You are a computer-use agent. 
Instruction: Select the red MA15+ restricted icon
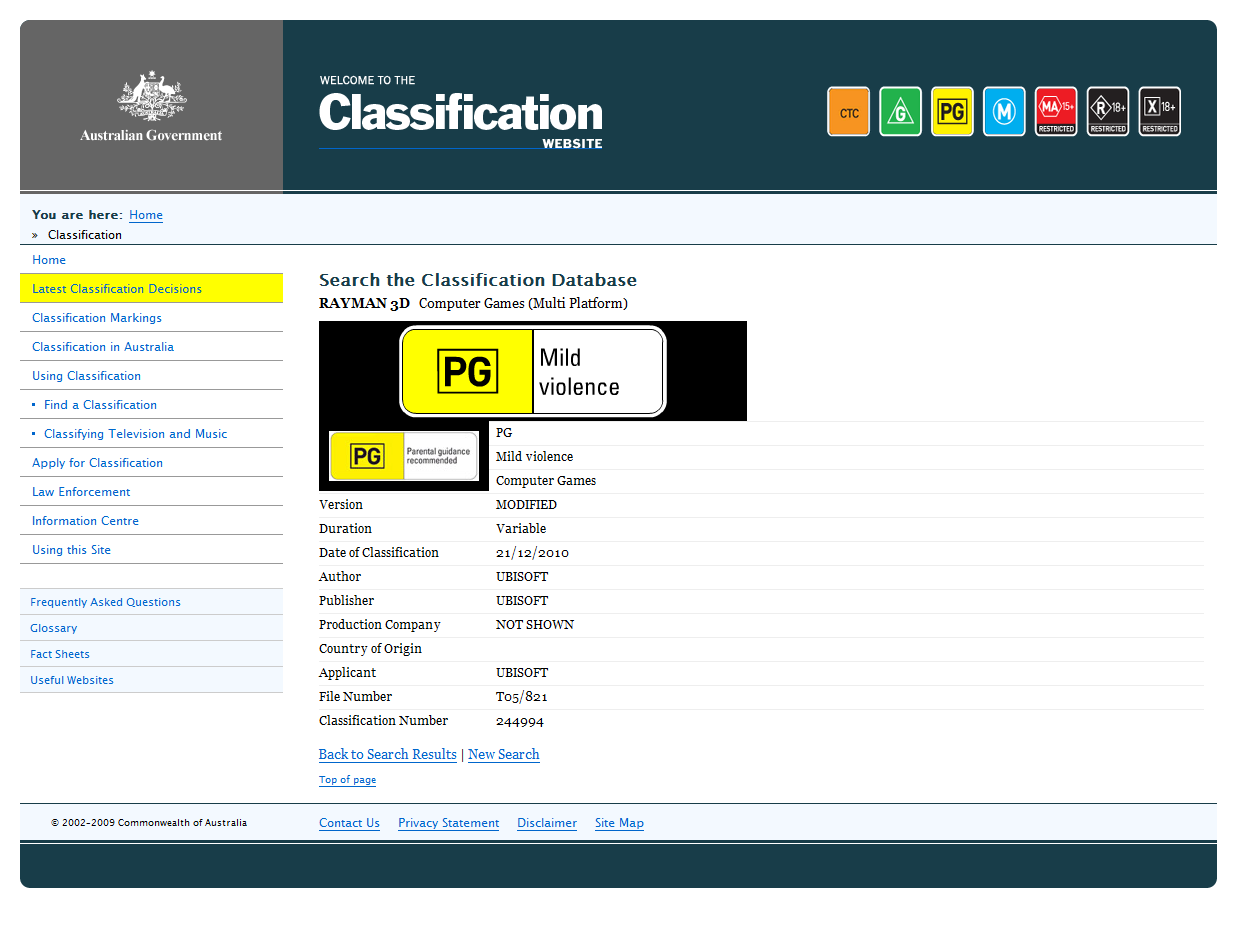(x=1056, y=111)
